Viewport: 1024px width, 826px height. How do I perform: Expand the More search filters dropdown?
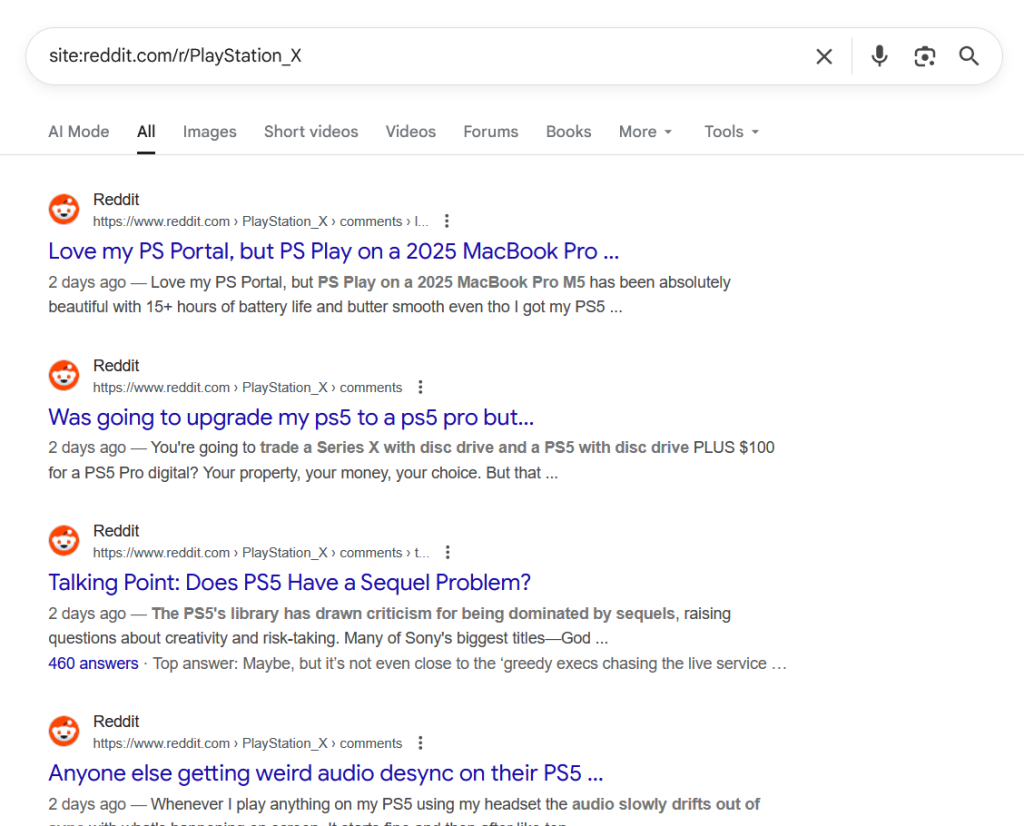(645, 132)
